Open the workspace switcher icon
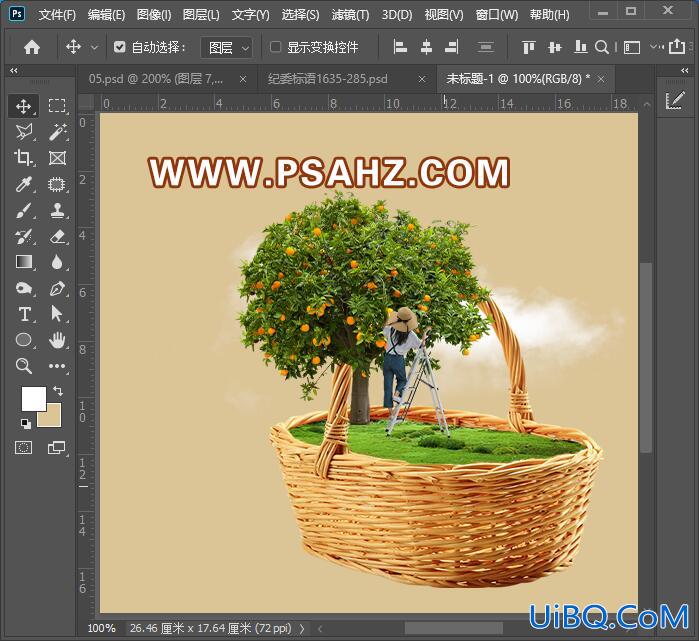The width and height of the screenshot is (699, 641). pos(632,47)
